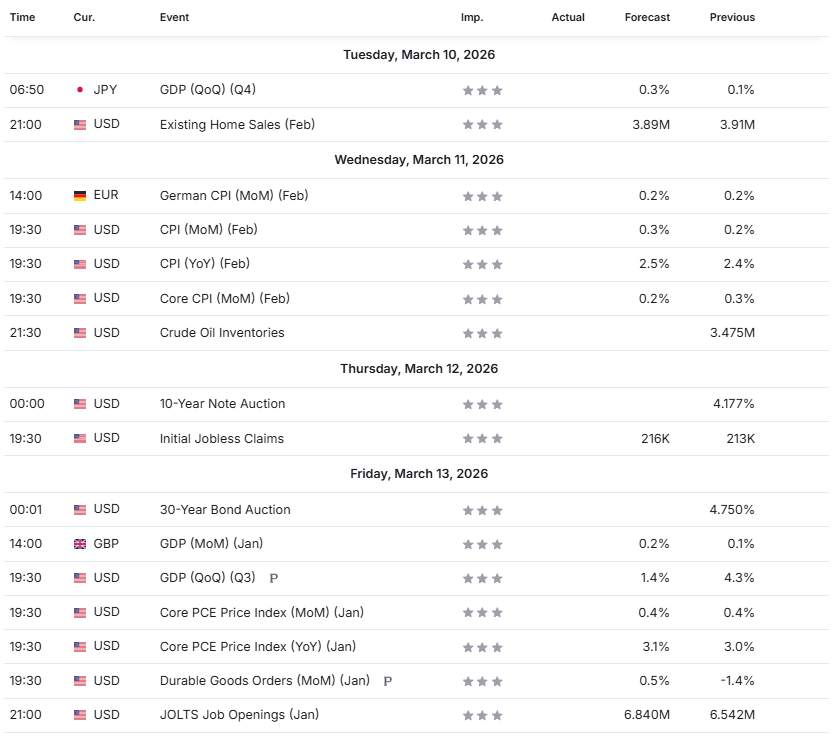Click the Japan flag icon beside JPY

coord(80,90)
